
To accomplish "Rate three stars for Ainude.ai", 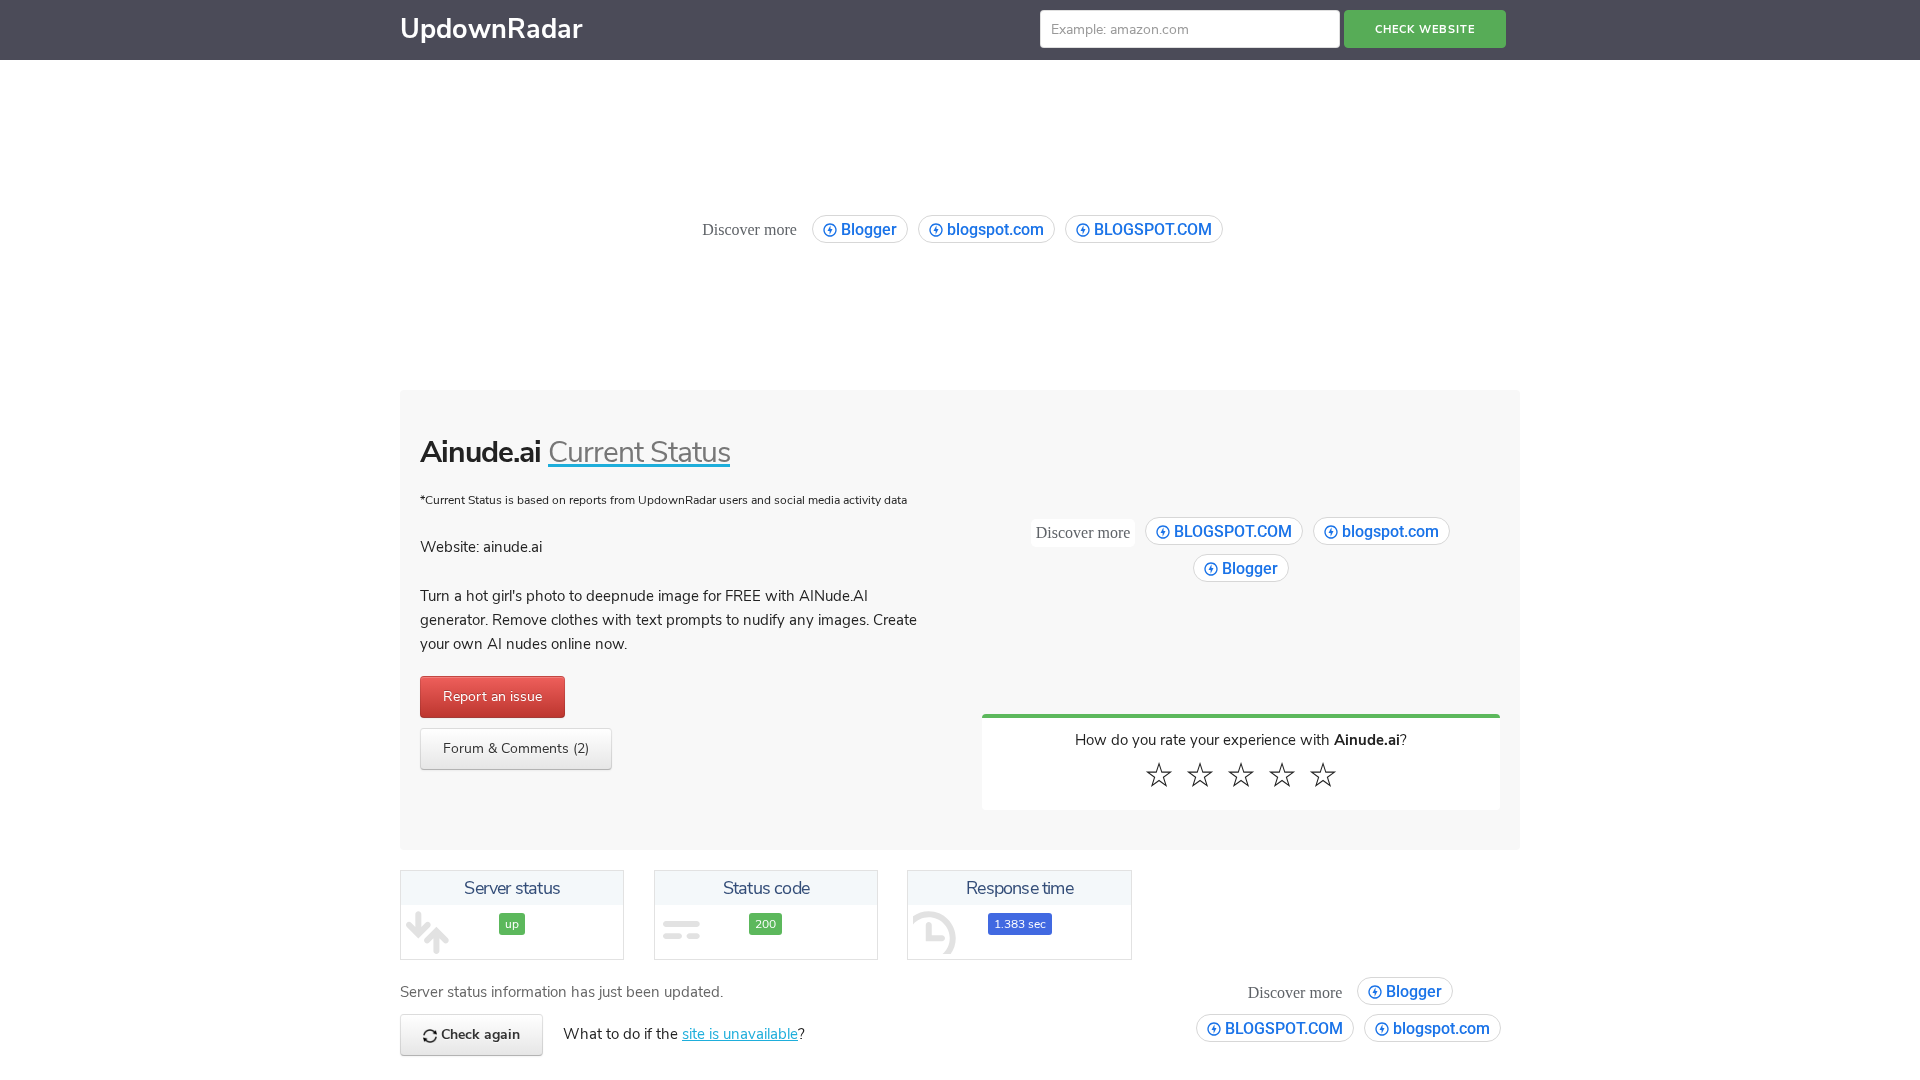I will tap(1240, 775).
